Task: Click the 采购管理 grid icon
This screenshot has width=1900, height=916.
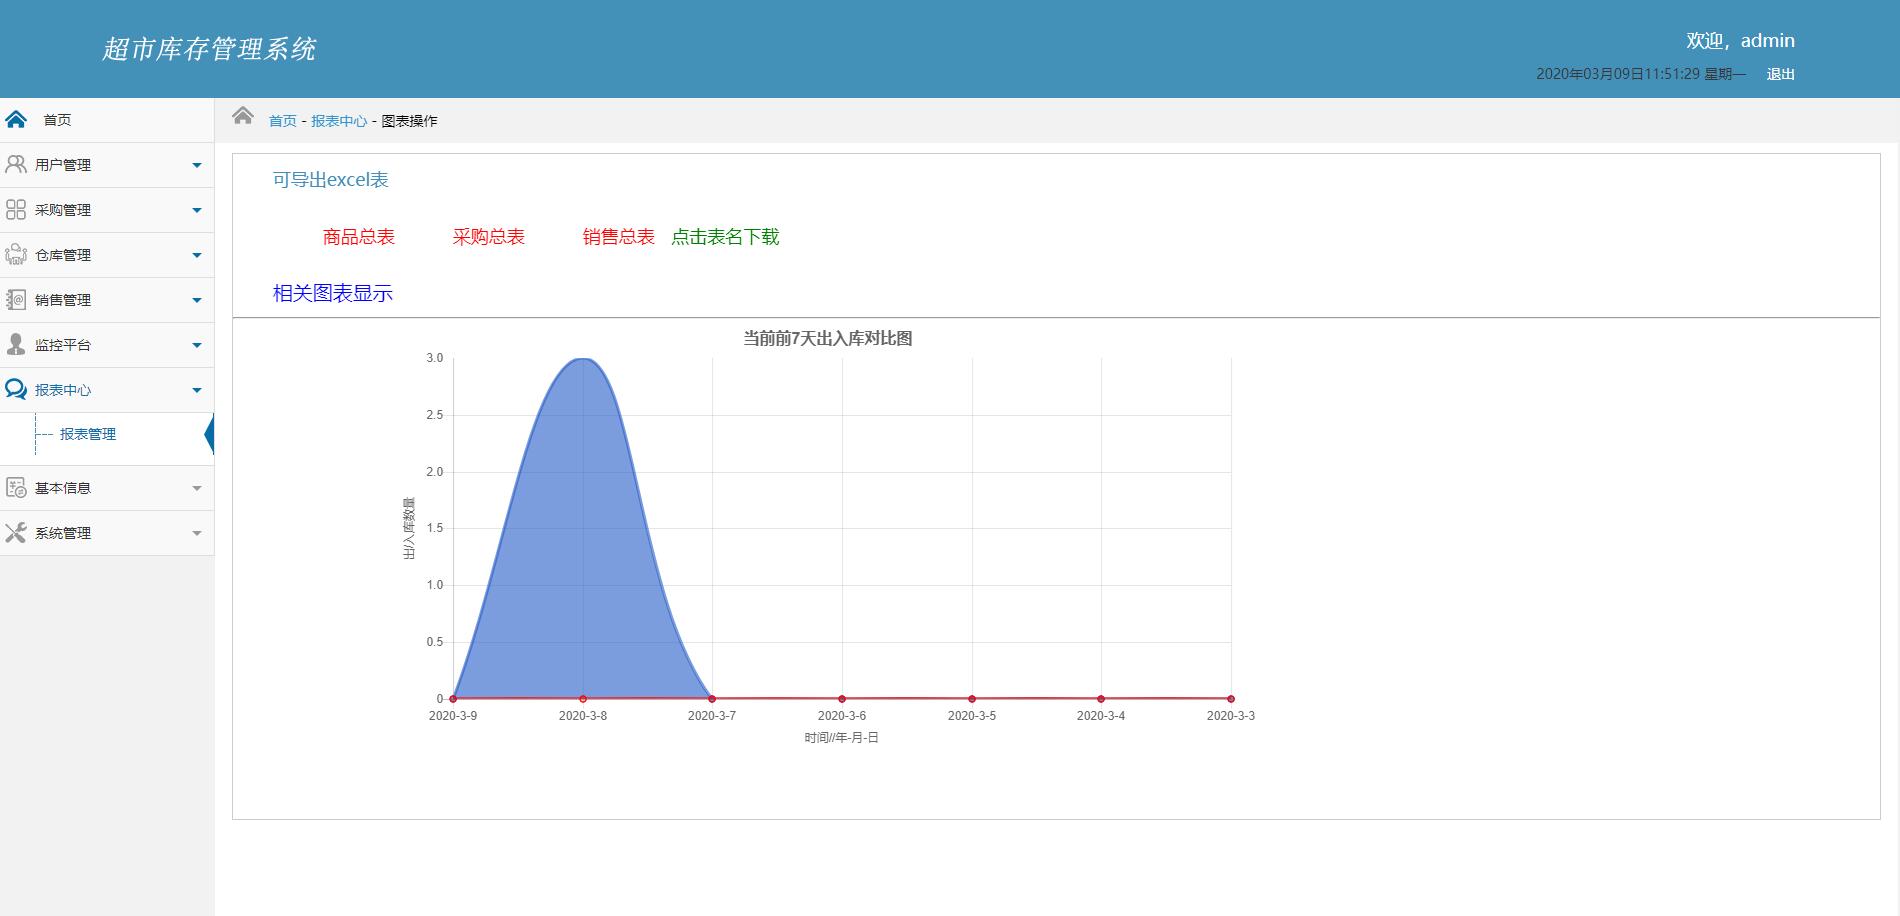Action: pos(16,209)
